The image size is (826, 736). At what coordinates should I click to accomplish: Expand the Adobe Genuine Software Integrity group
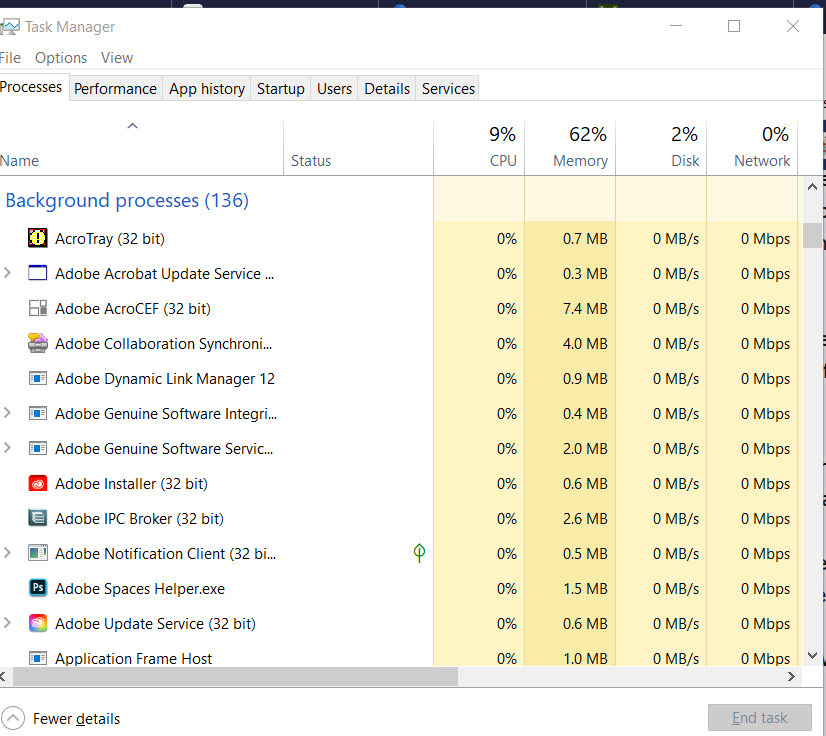(7, 413)
